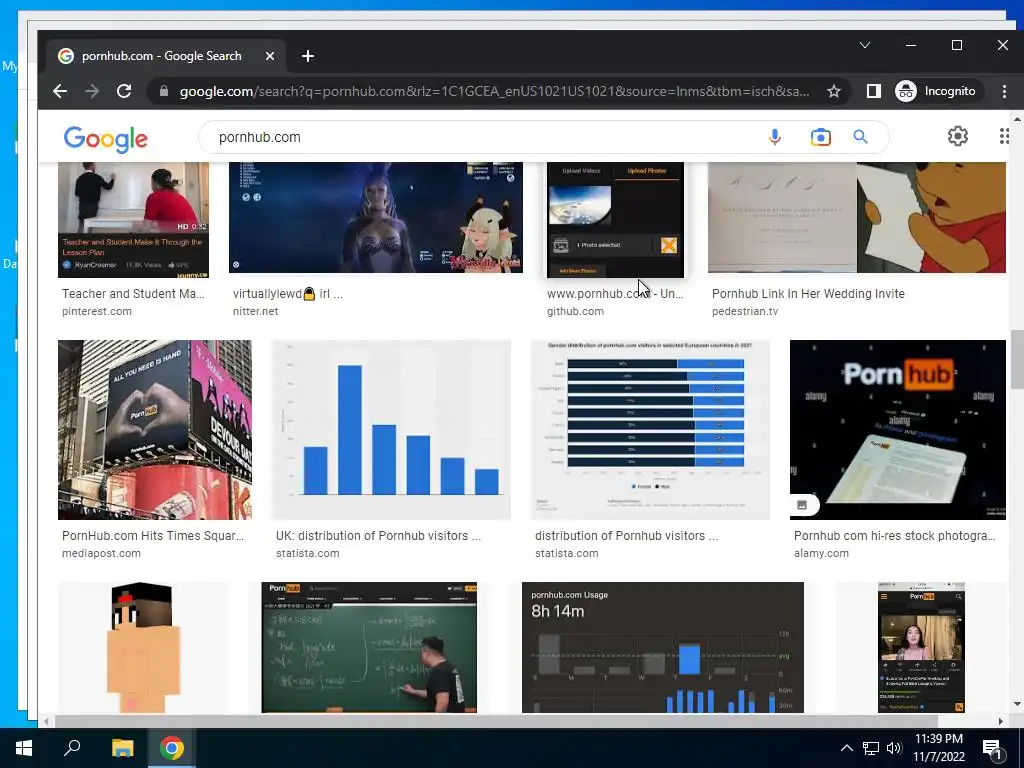Expand the tab search chevron
Image resolution: width=1024 pixels, height=768 pixels.
(865, 45)
